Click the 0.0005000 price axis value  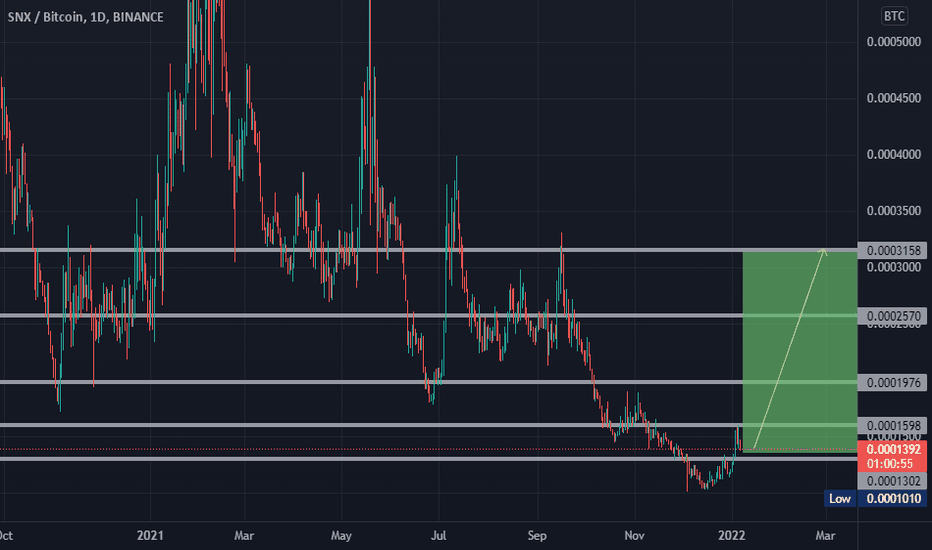tap(893, 42)
